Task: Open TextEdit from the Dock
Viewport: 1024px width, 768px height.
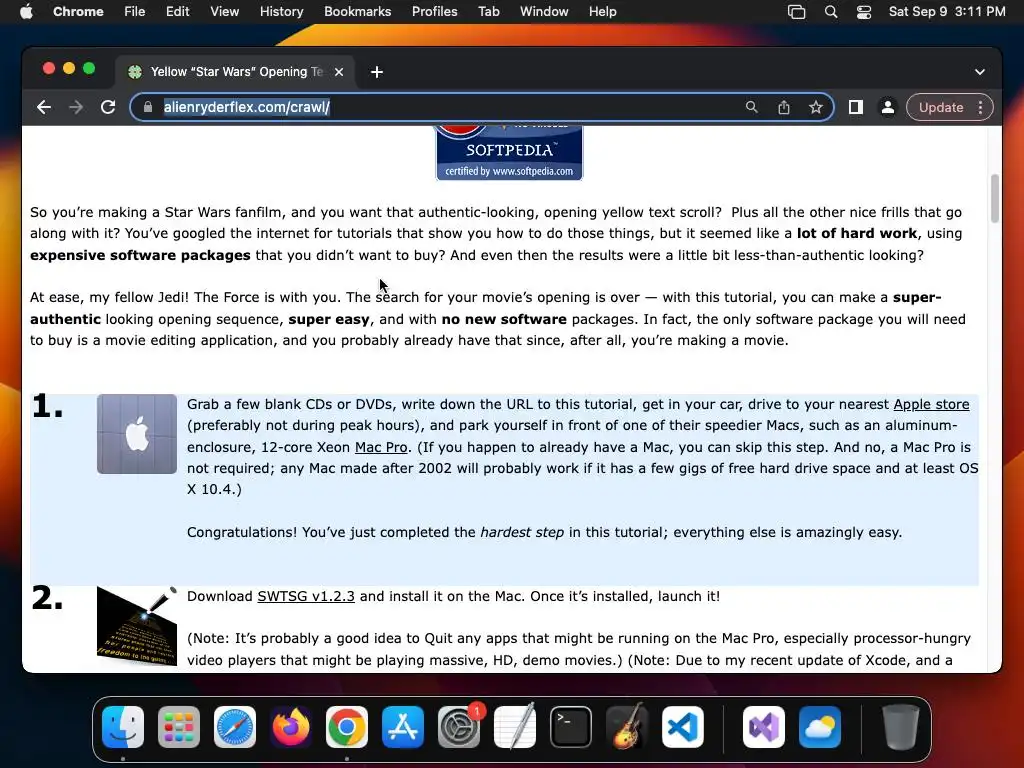Action: point(515,727)
